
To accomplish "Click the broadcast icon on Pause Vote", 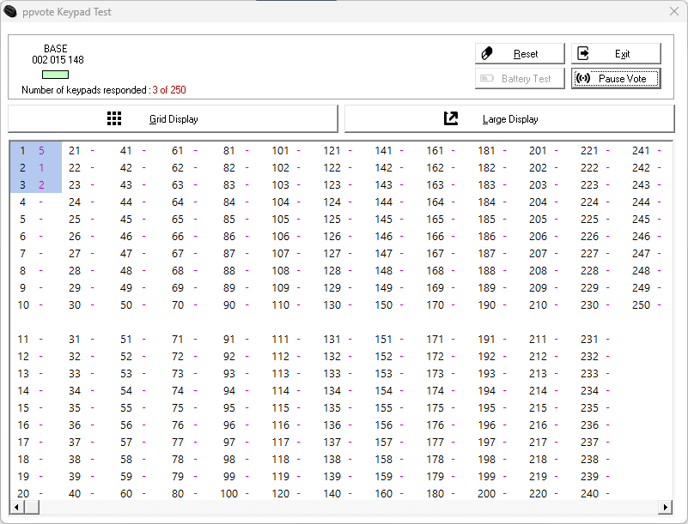I will point(584,79).
